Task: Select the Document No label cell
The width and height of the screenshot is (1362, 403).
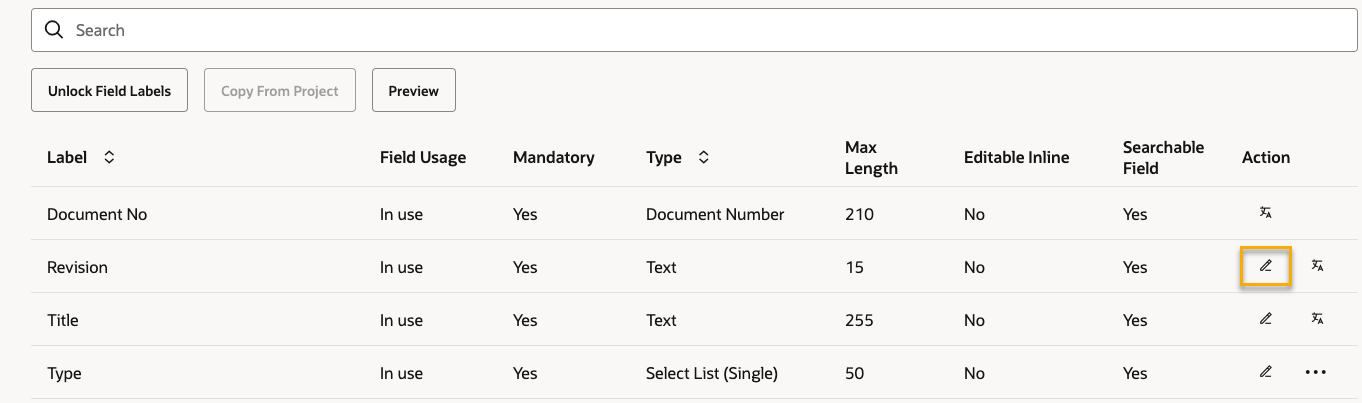Action: [x=97, y=214]
